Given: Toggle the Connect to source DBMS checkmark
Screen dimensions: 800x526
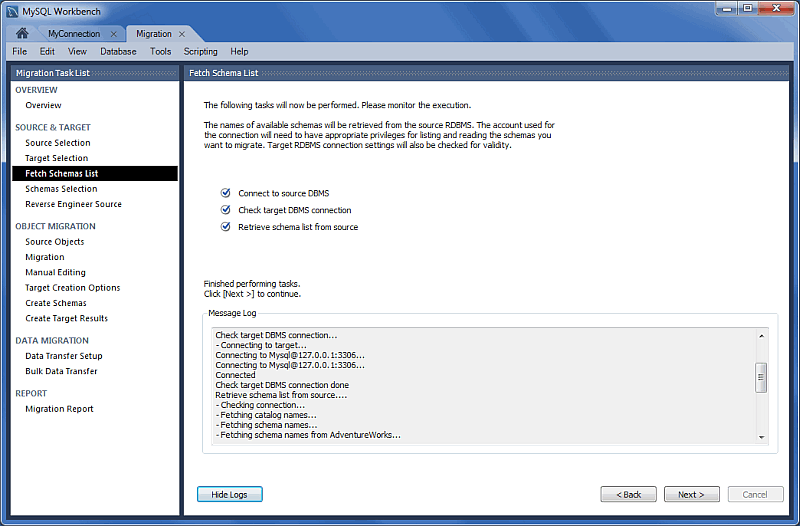Looking at the screenshot, I should click(x=225, y=193).
